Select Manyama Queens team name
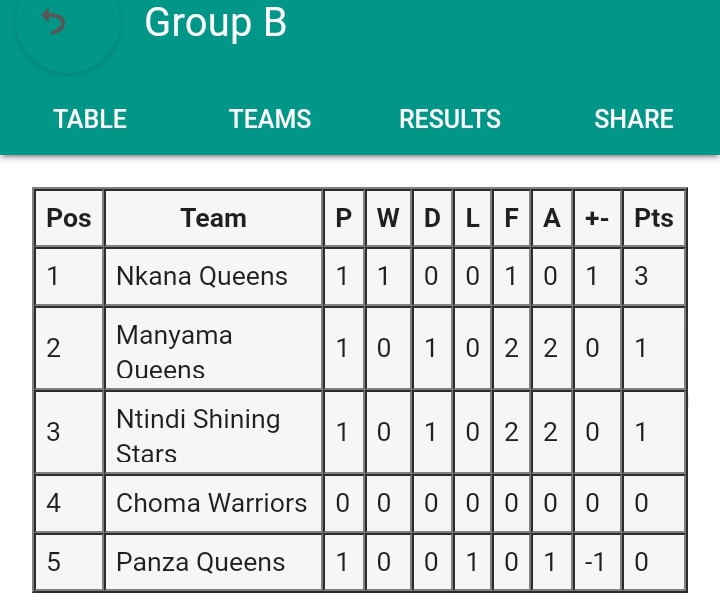The height and width of the screenshot is (606, 720). pos(174,351)
